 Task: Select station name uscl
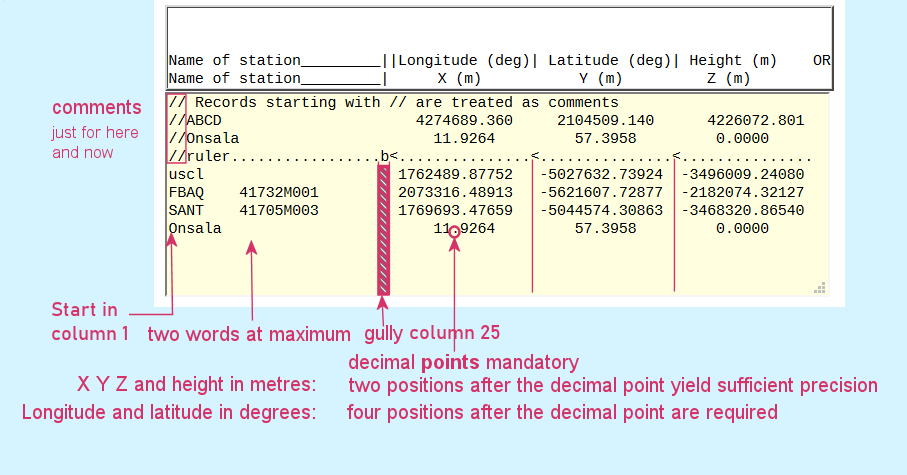pyautogui.click(x=186, y=174)
